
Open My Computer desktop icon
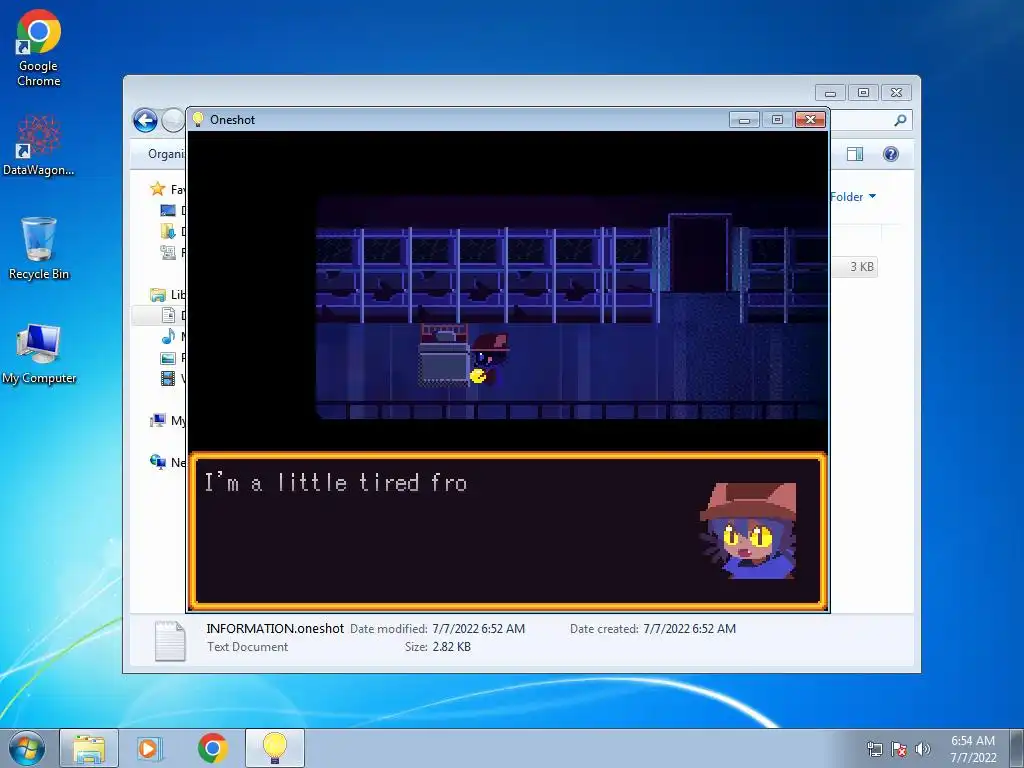click(39, 353)
